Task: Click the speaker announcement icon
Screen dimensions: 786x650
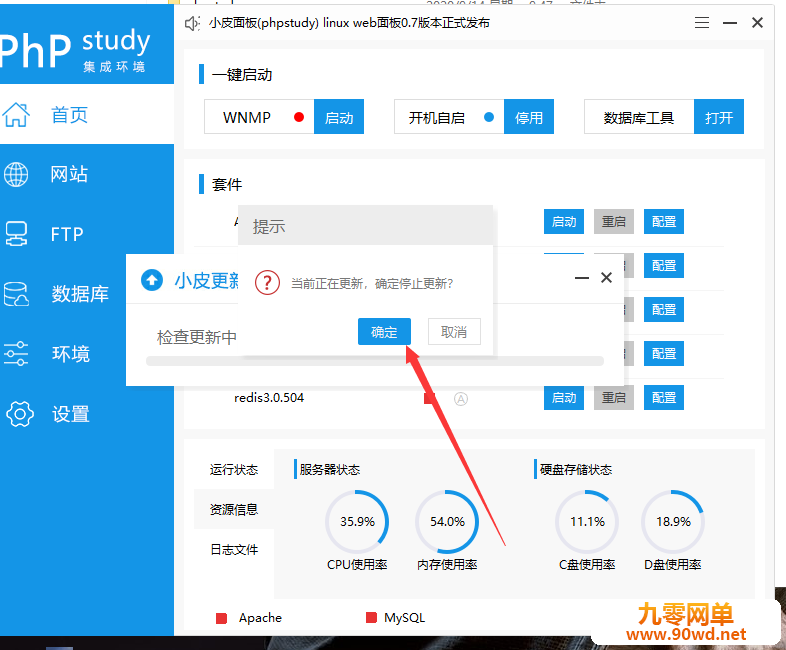Action: pyautogui.click(x=192, y=23)
